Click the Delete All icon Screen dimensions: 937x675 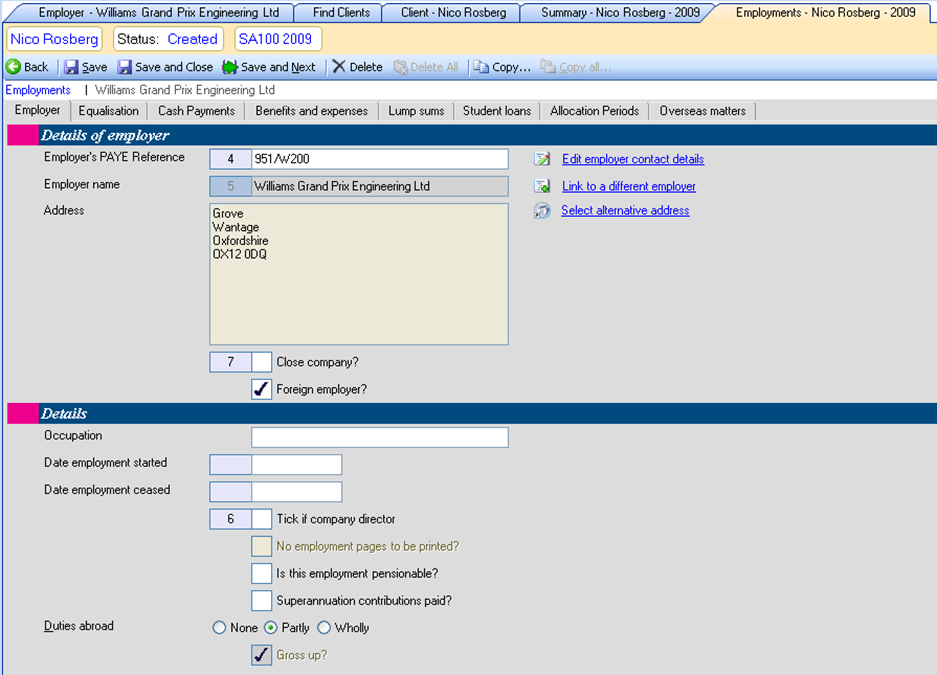[x=400, y=67]
